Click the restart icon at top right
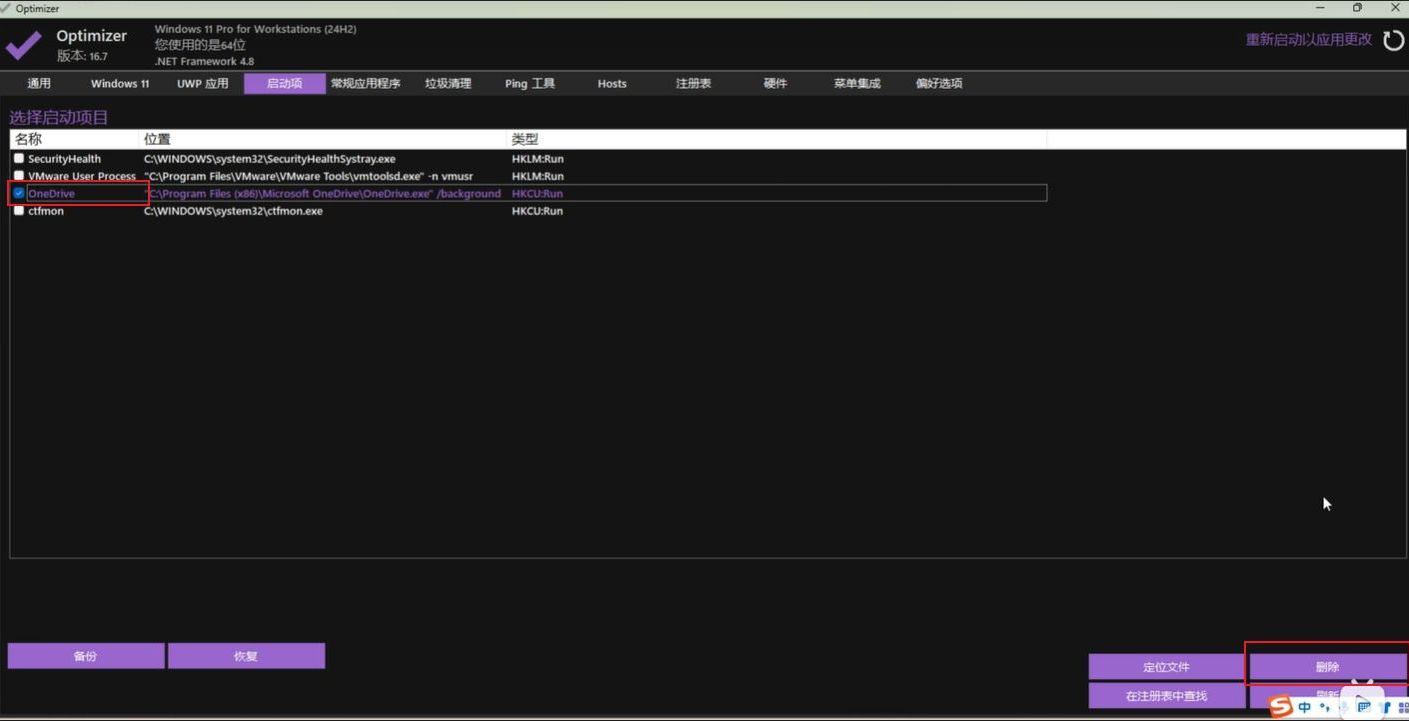Image resolution: width=1409 pixels, height=721 pixels. pyautogui.click(x=1393, y=40)
